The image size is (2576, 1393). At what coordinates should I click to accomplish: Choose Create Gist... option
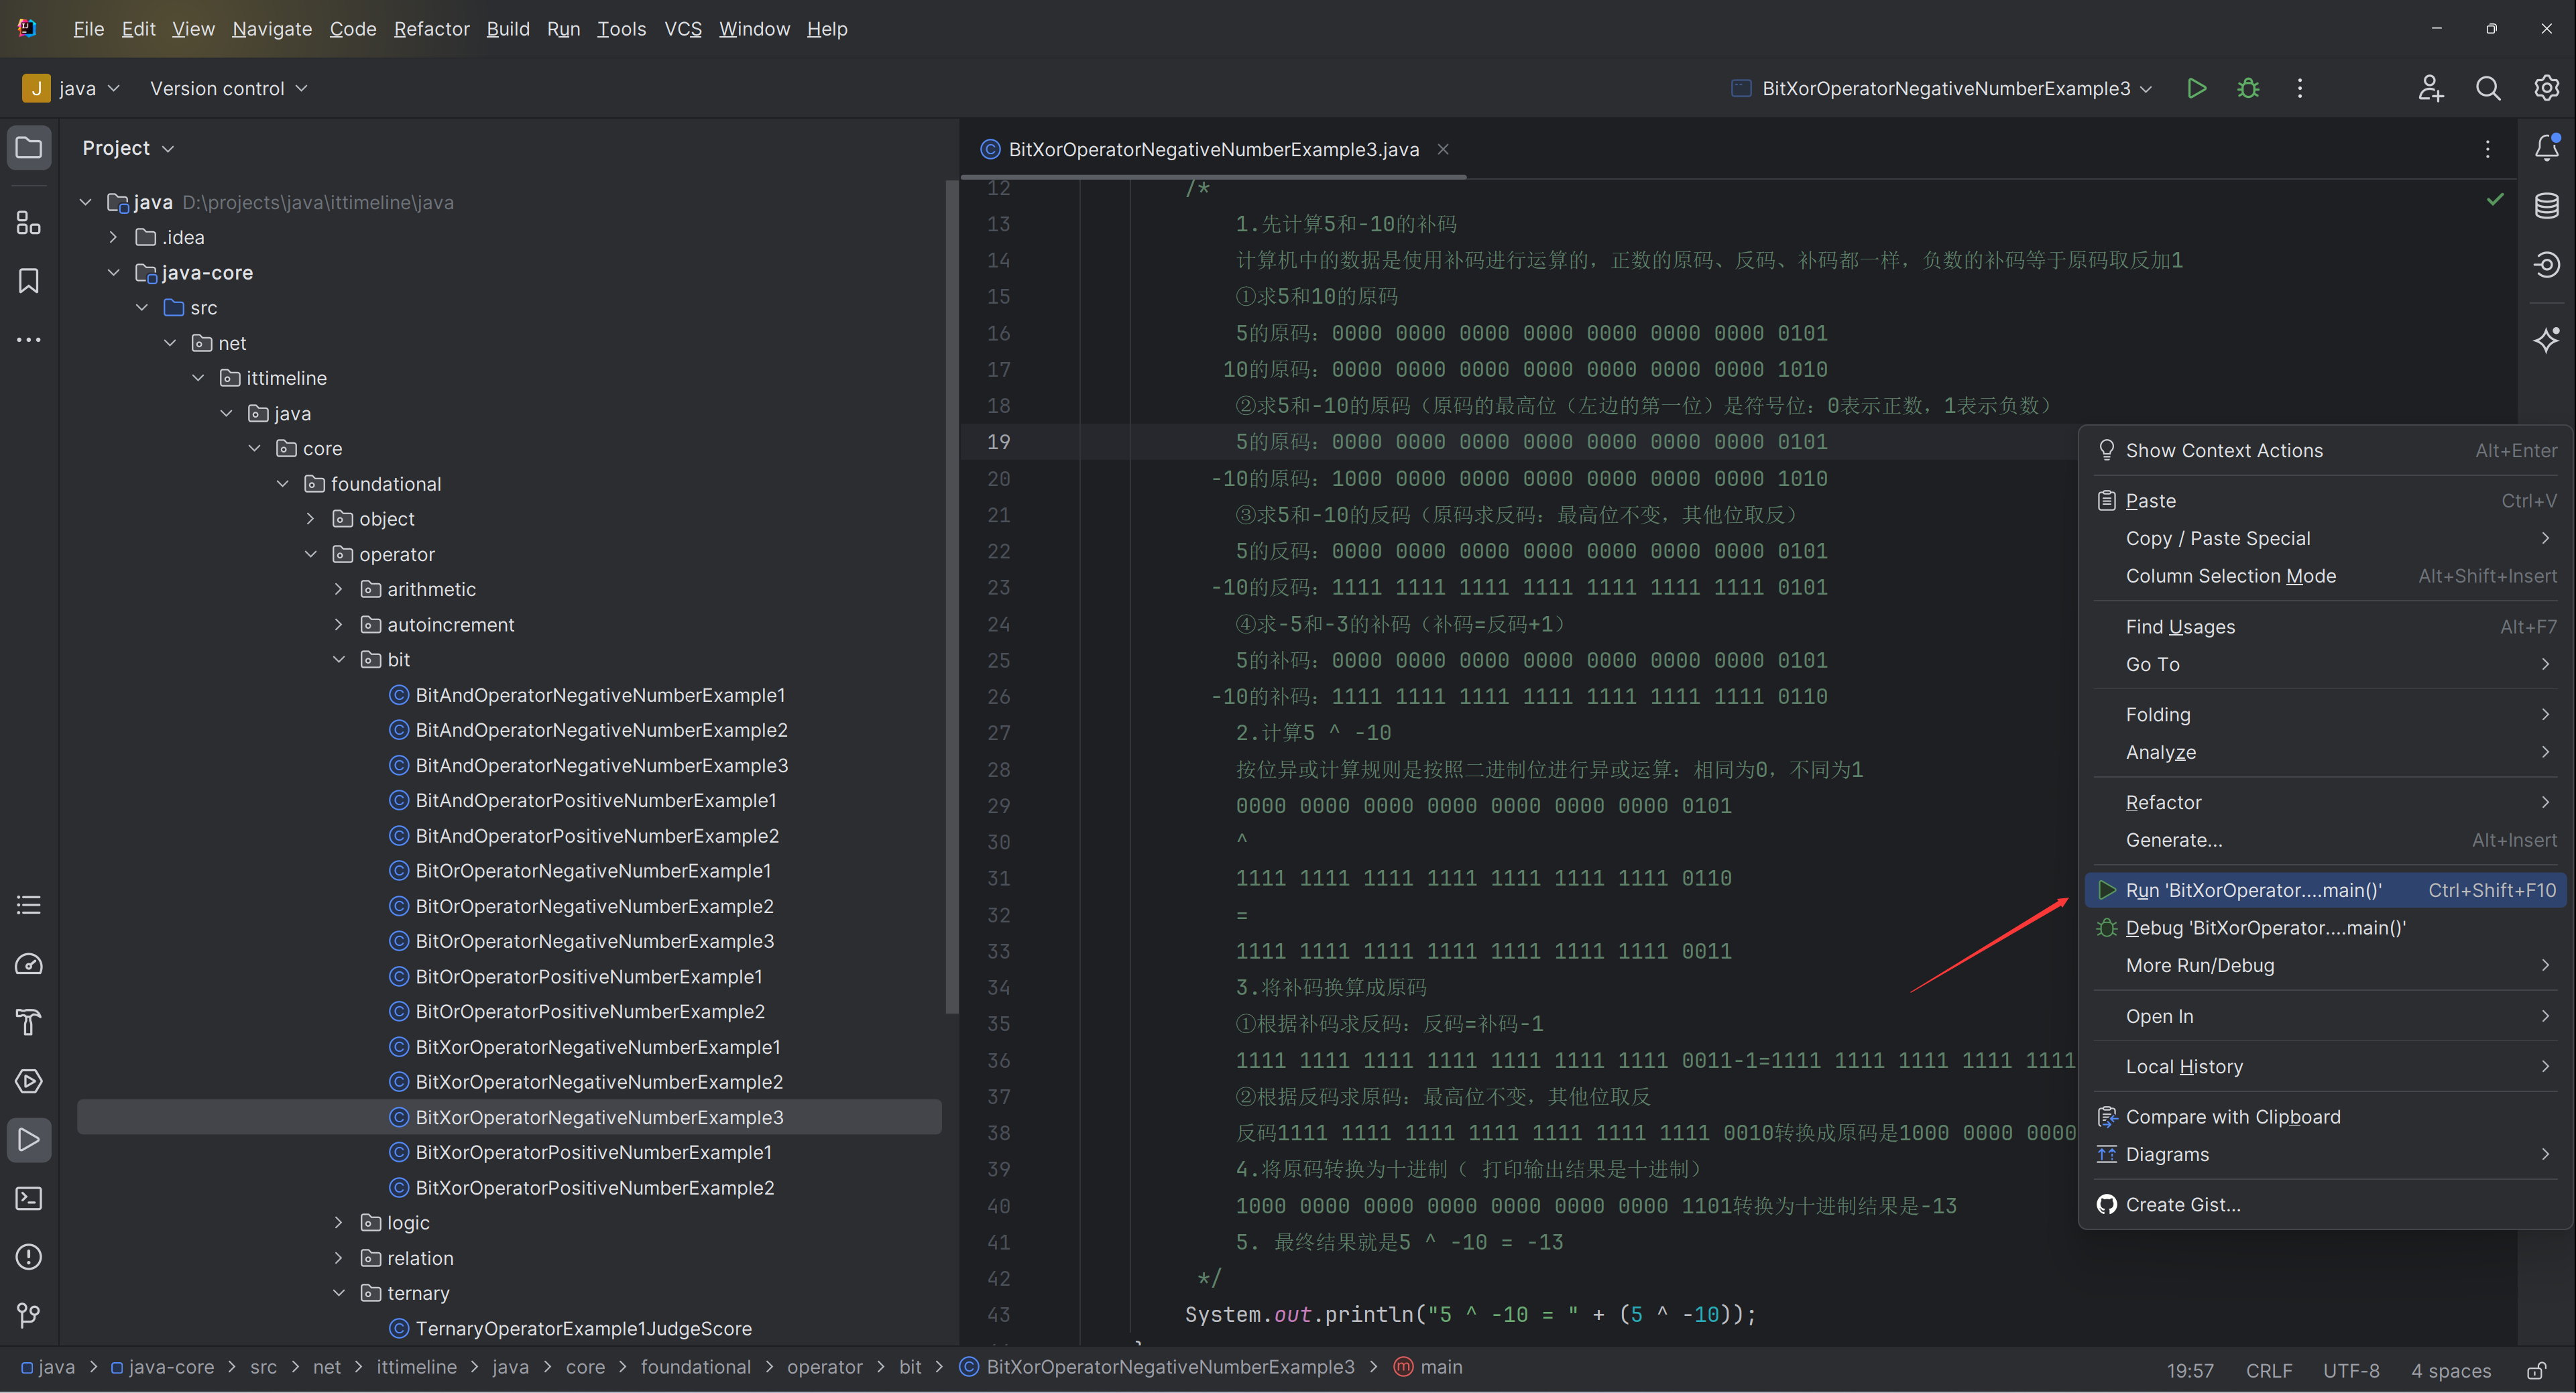click(x=2325, y=1205)
